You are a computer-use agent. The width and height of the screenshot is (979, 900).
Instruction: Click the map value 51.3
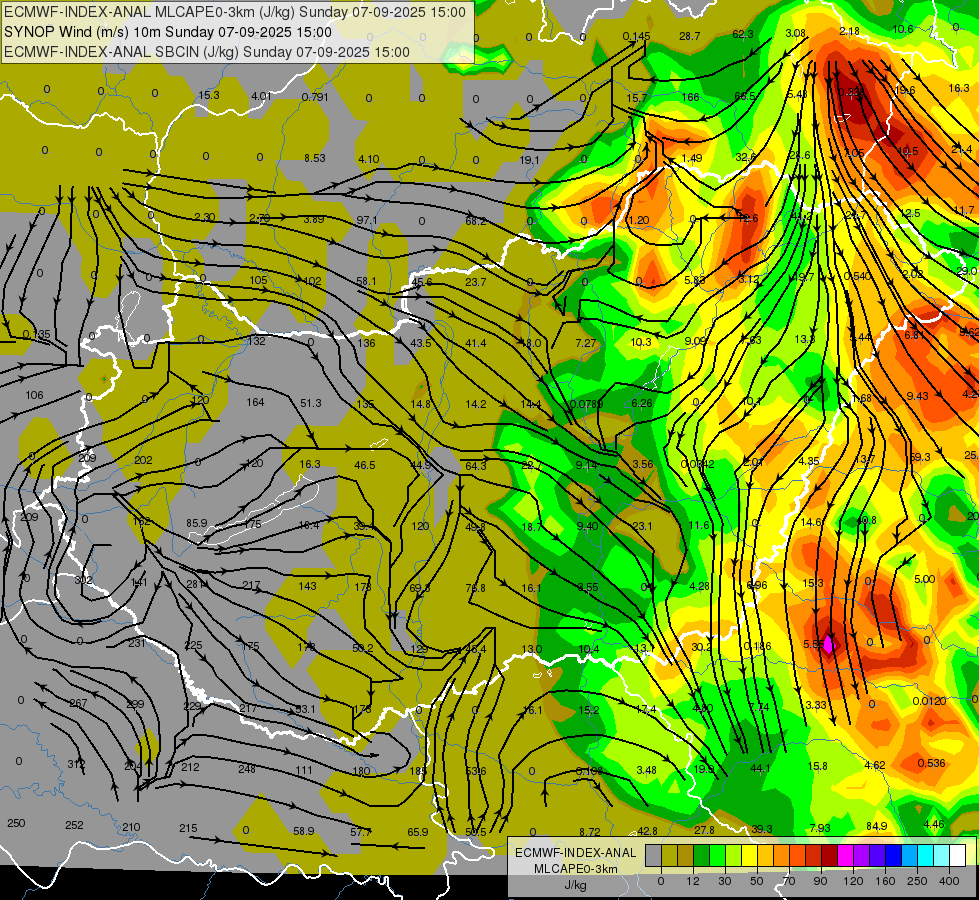[311, 403]
